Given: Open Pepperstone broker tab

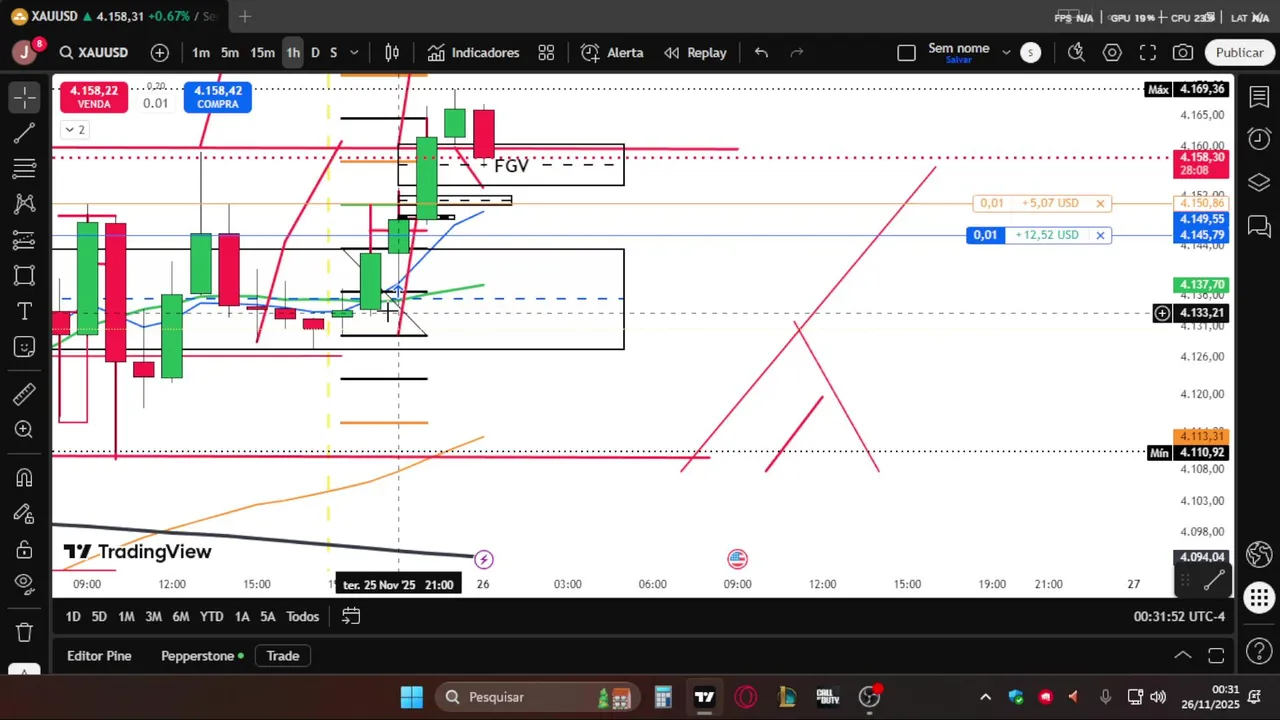Looking at the screenshot, I should (x=202, y=656).
